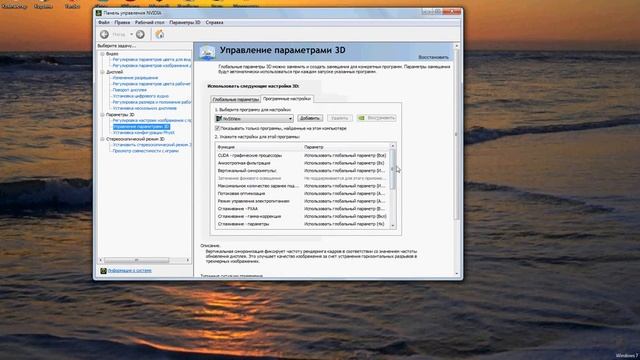Click the NVIDIA logo on the Восстановить button
640x360 pixels.
(361, 118)
